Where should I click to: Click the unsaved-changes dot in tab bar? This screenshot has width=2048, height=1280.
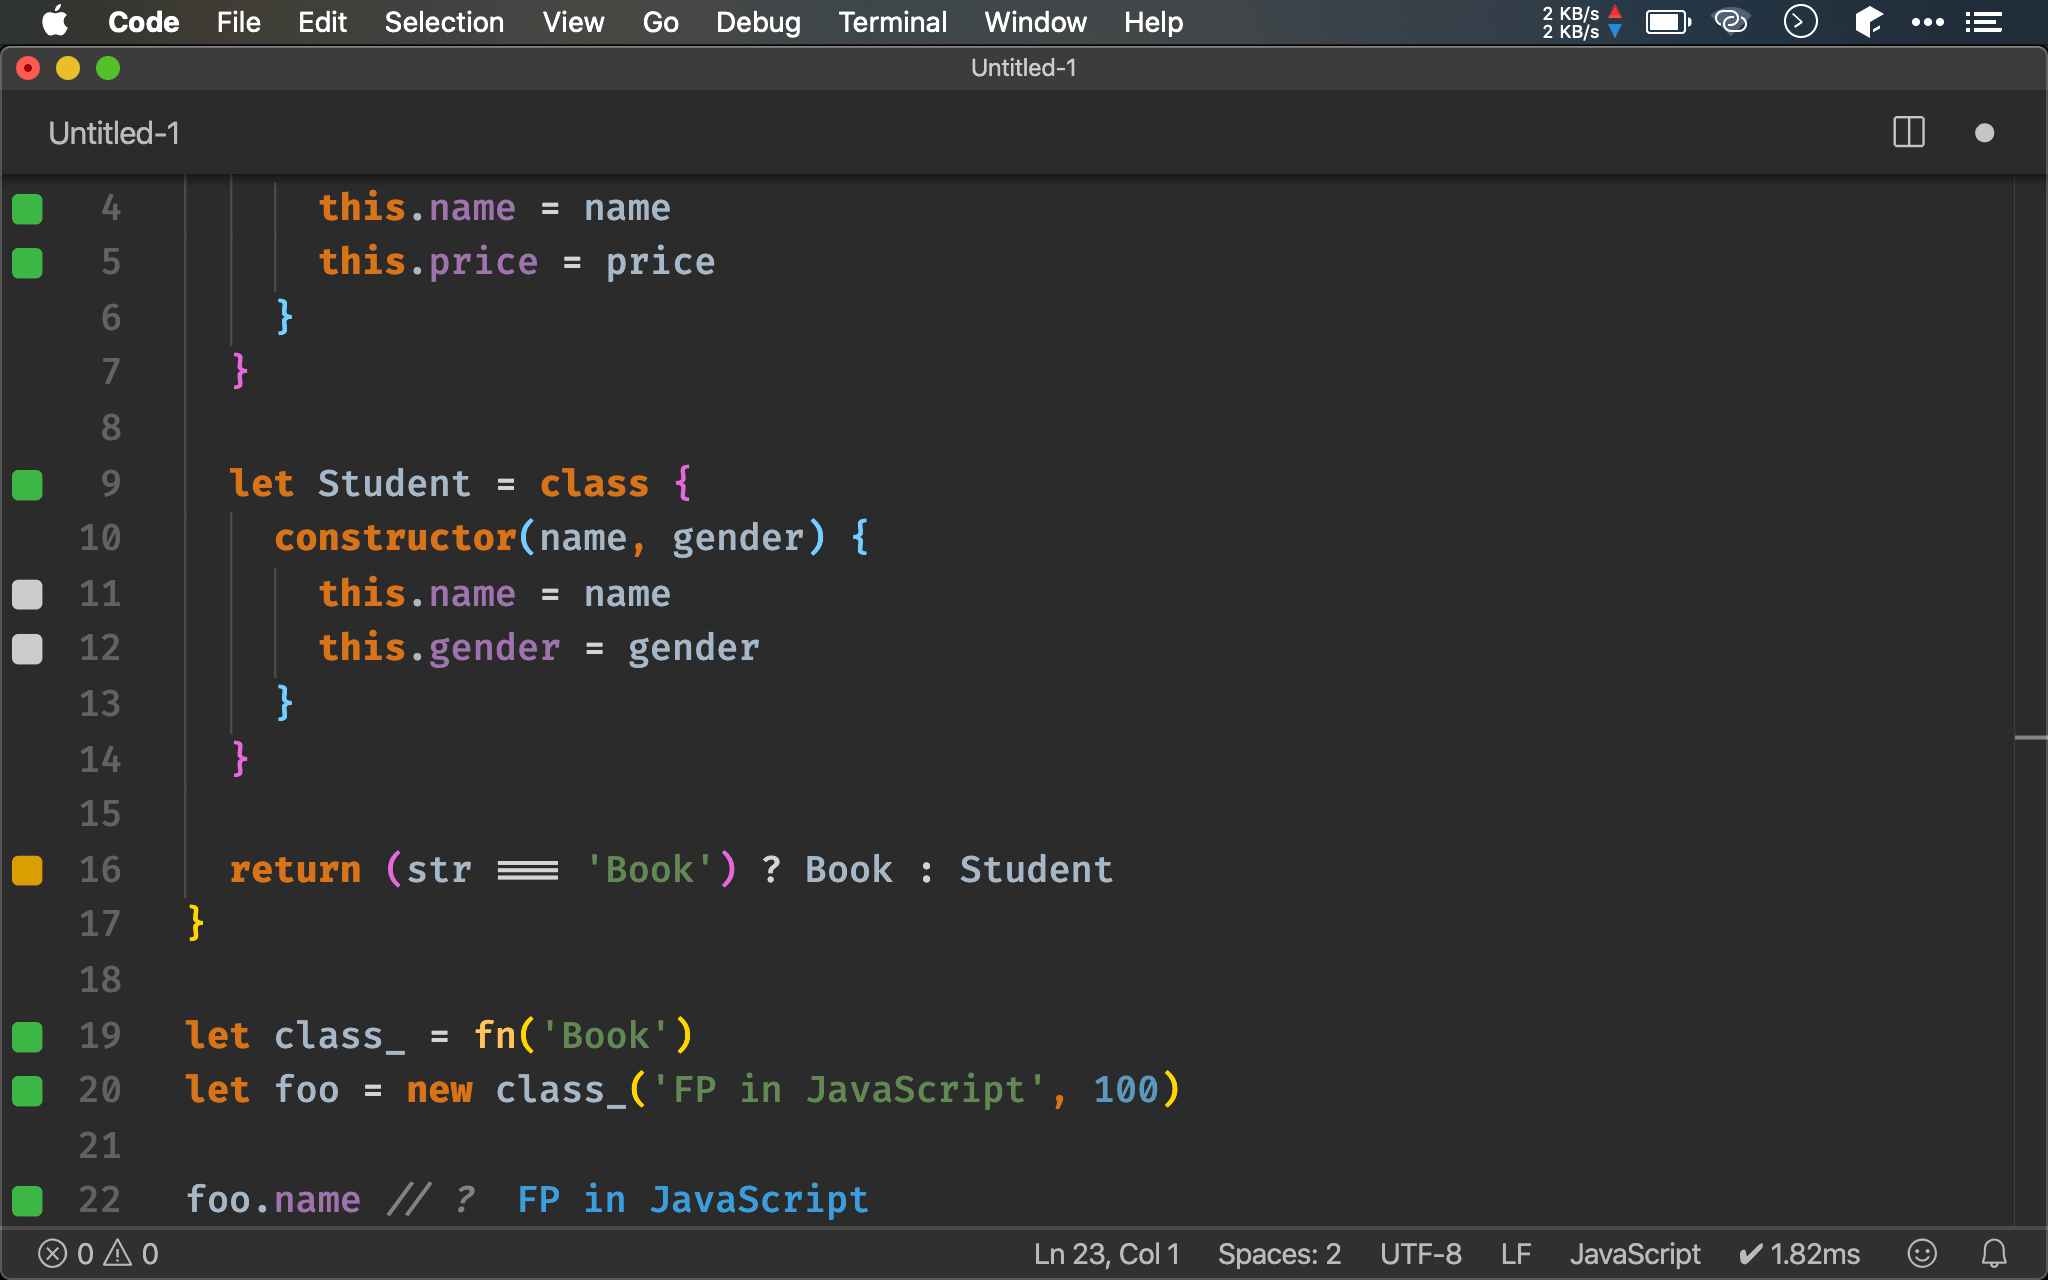1984,133
